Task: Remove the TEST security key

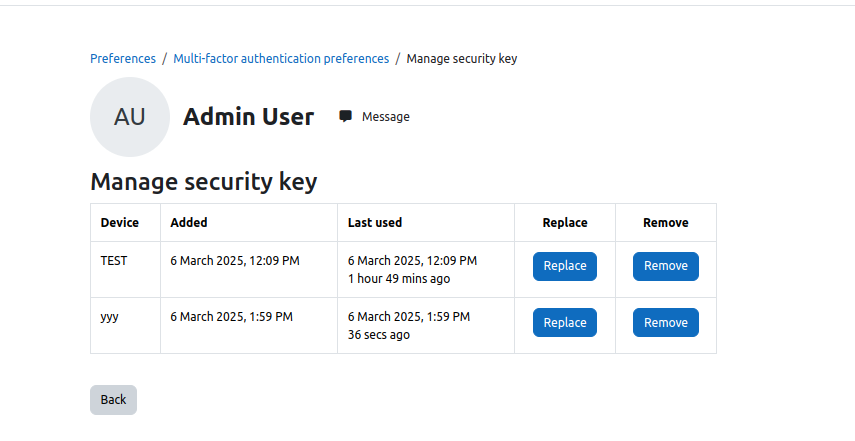Action: click(x=665, y=266)
